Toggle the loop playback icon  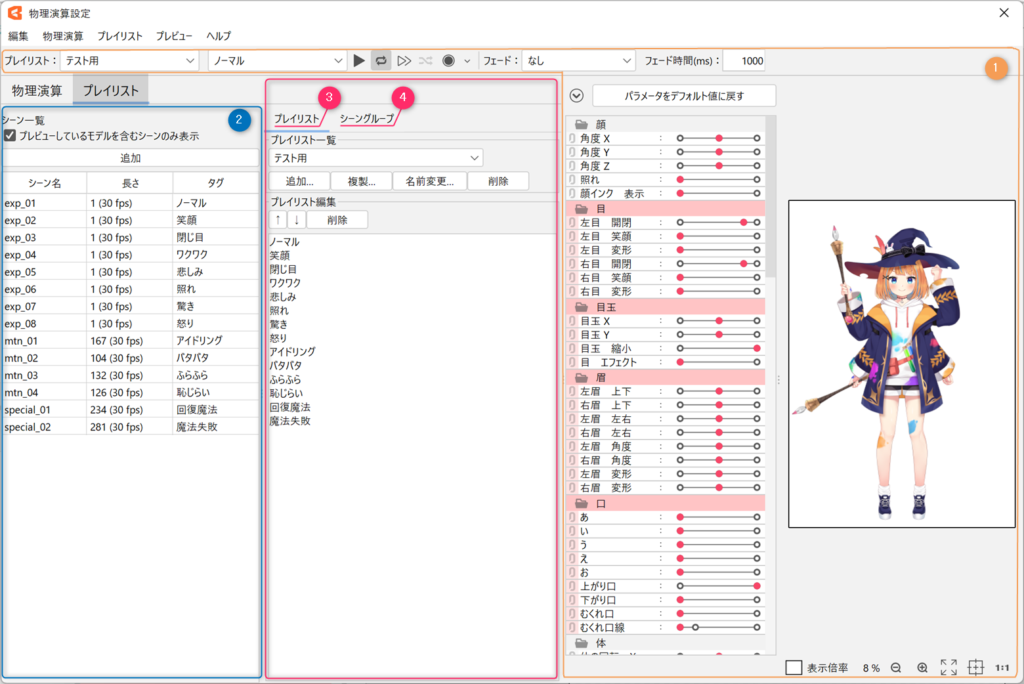381,61
